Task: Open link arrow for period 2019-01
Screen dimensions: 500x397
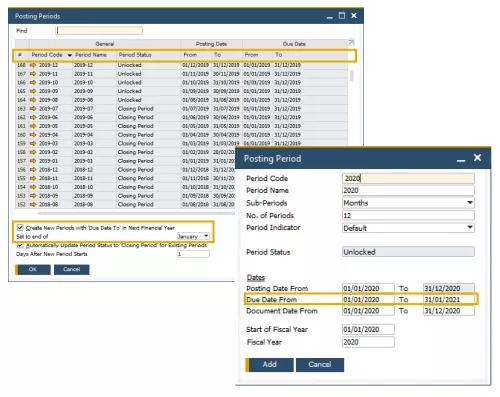Action: (33, 161)
